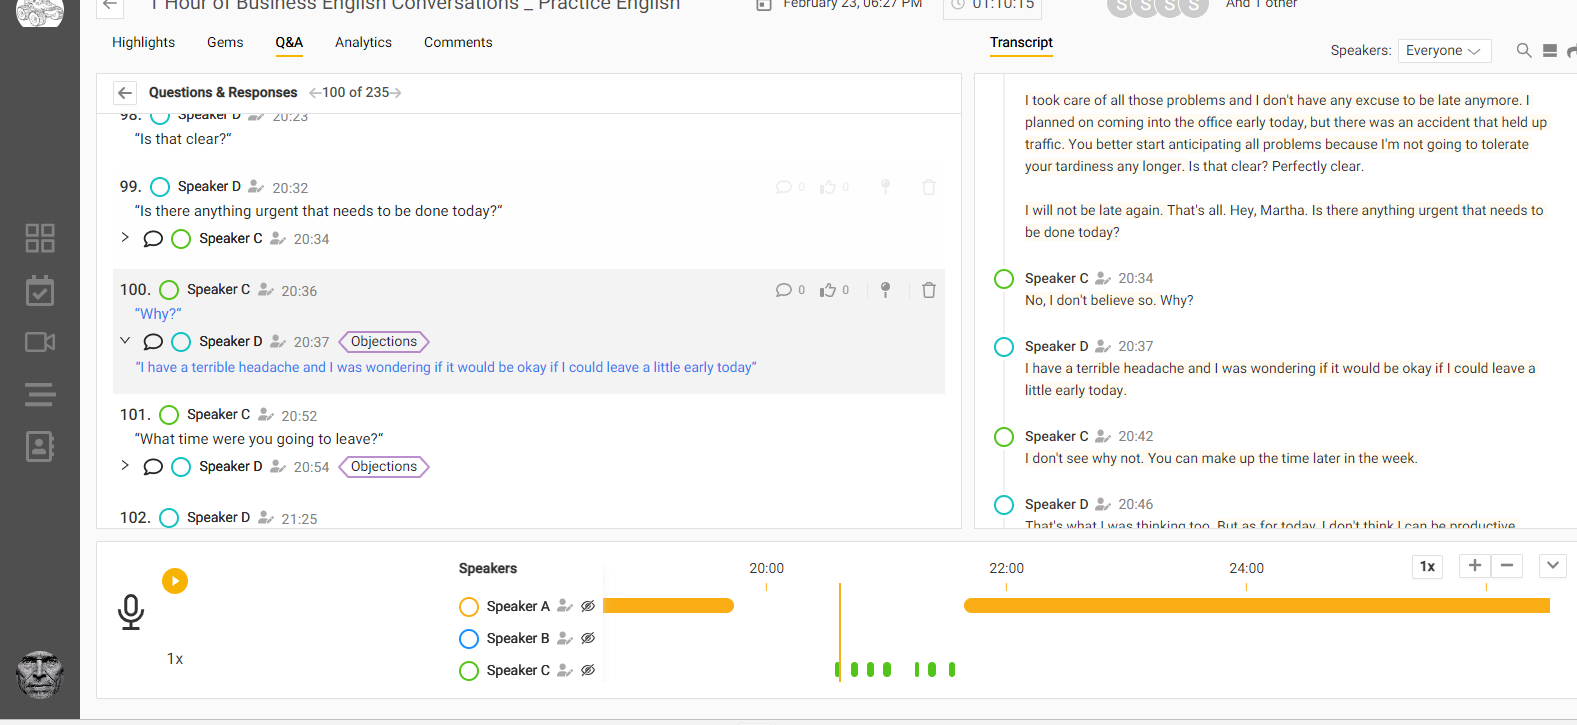Select the Q&A tab
Image resolution: width=1577 pixels, height=725 pixels.
[x=289, y=42]
